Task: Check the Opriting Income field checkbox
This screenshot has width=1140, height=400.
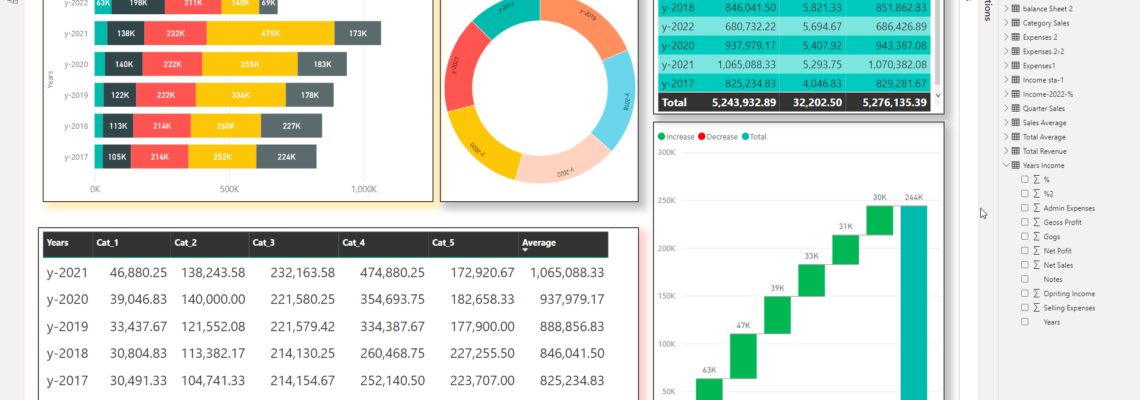Action: pyautogui.click(x=1024, y=294)
